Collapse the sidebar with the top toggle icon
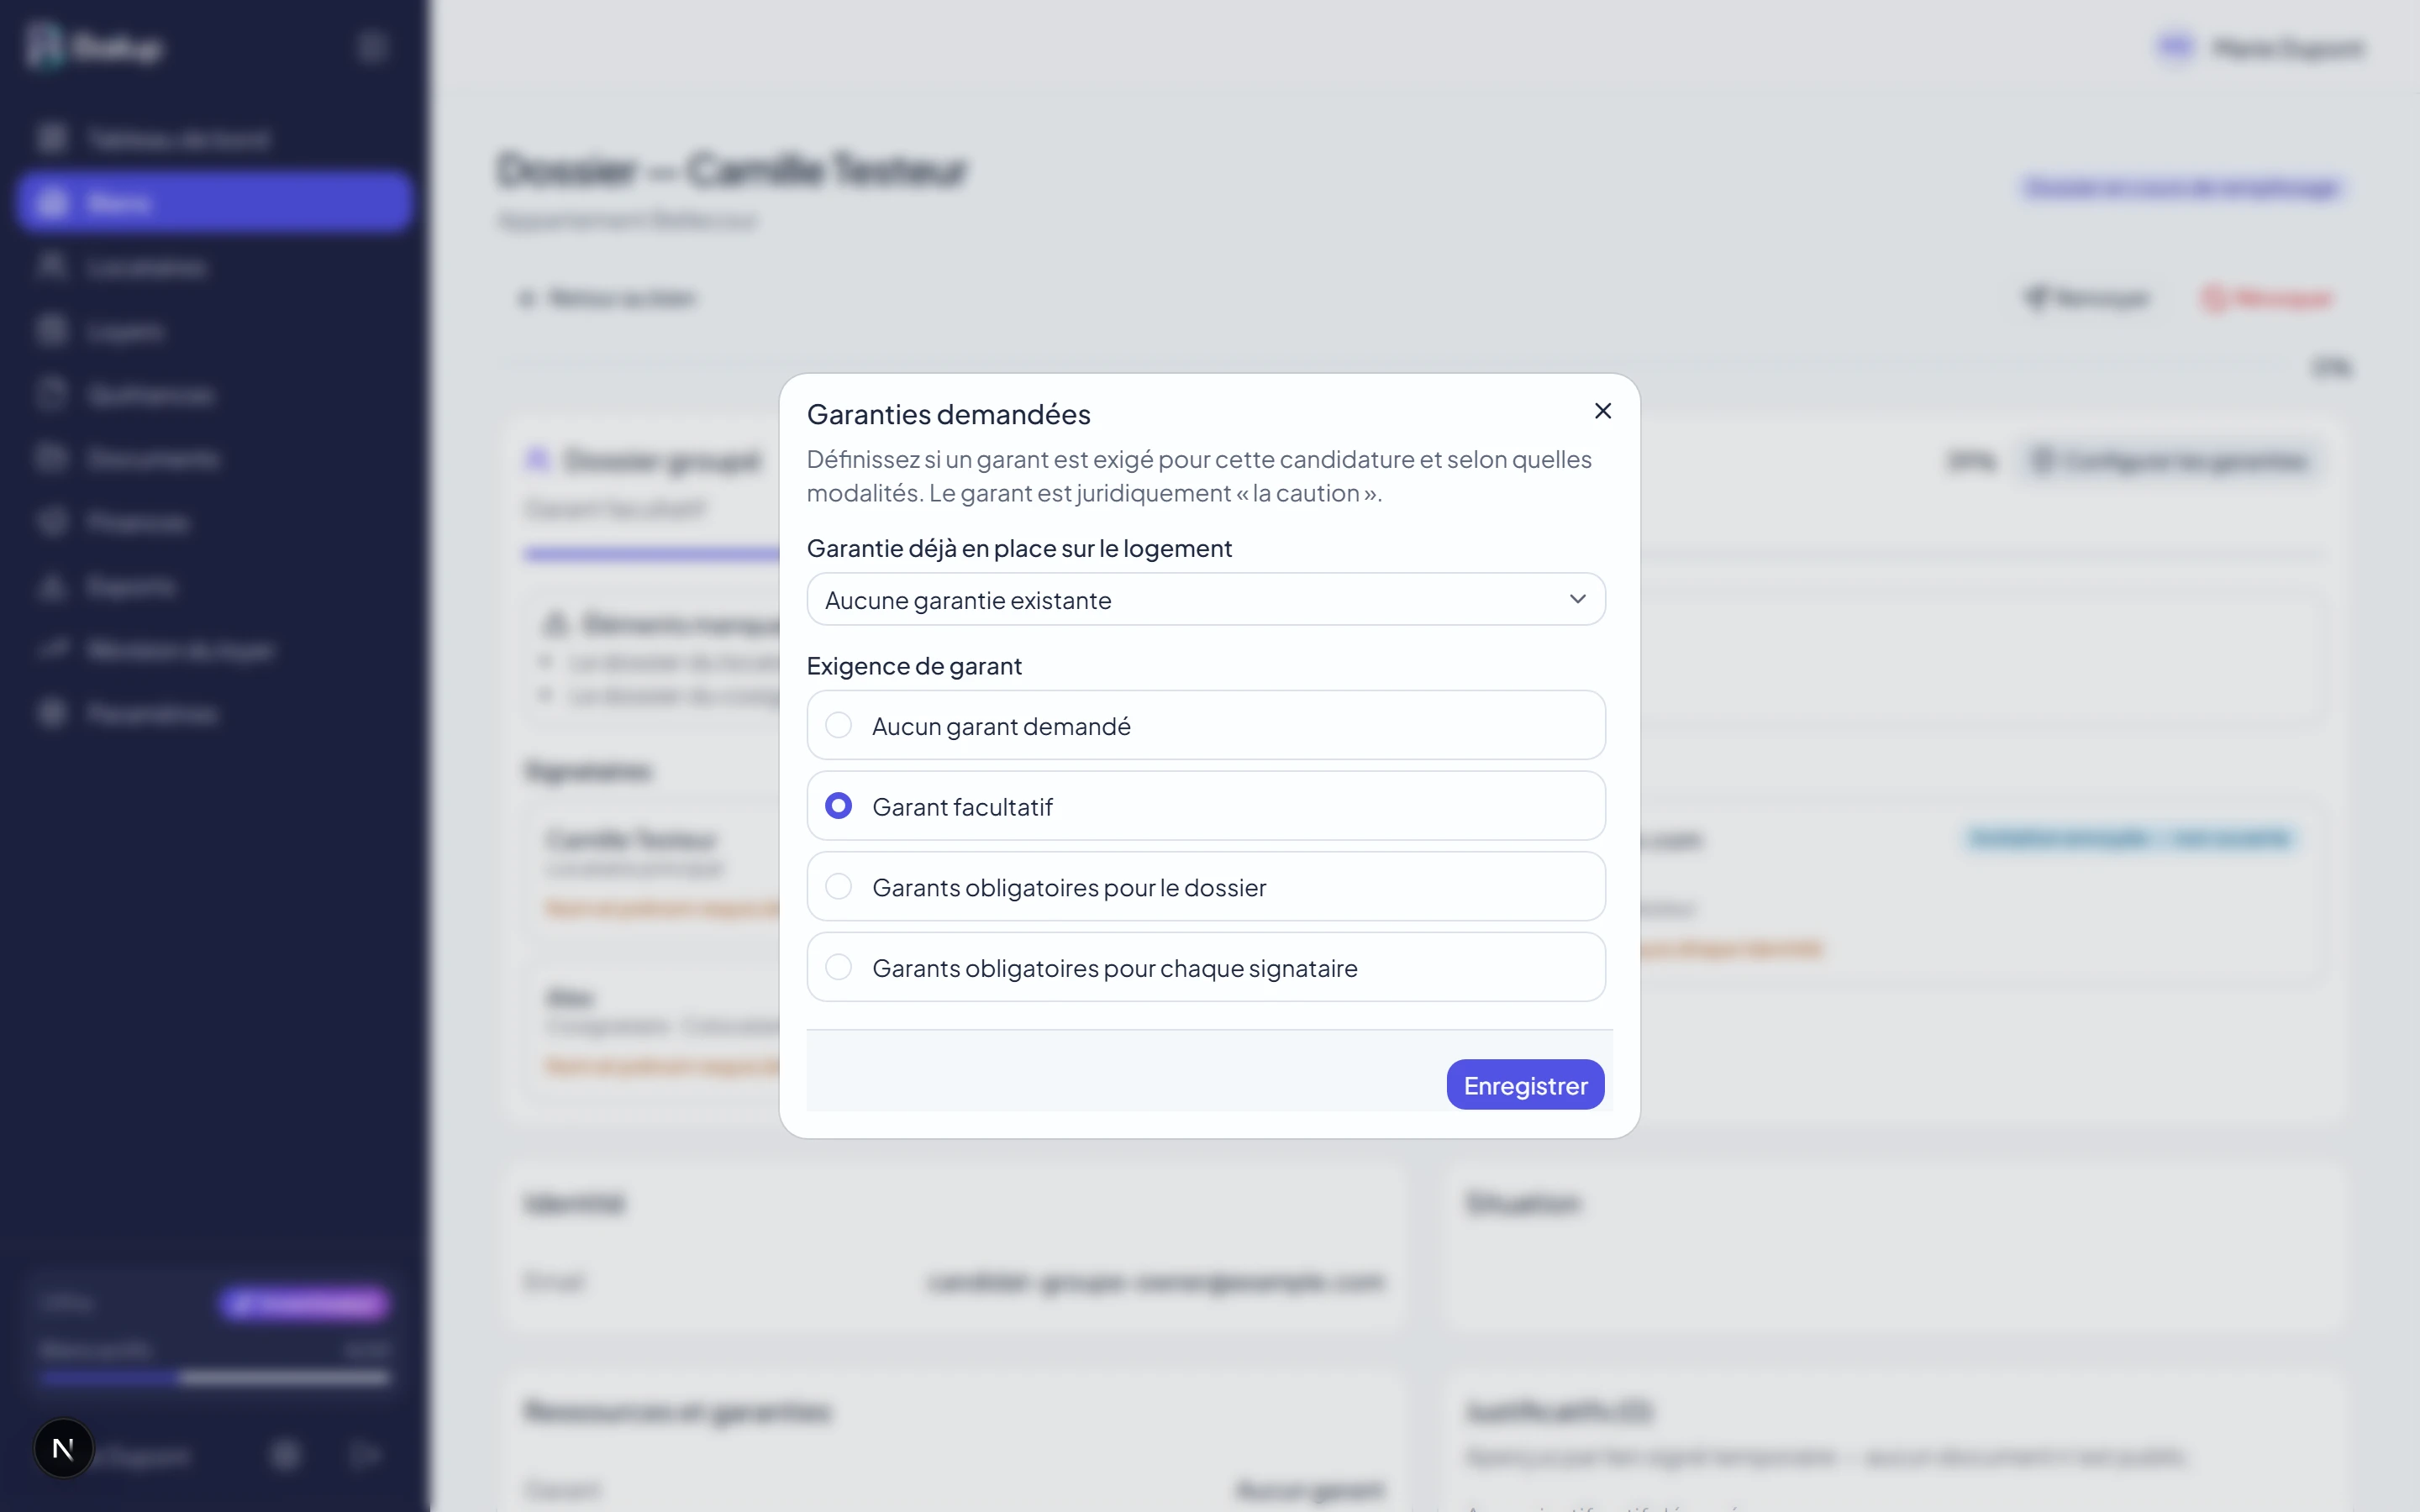This screenshot has width=2420, height=1512. click(x=372, y=47)
